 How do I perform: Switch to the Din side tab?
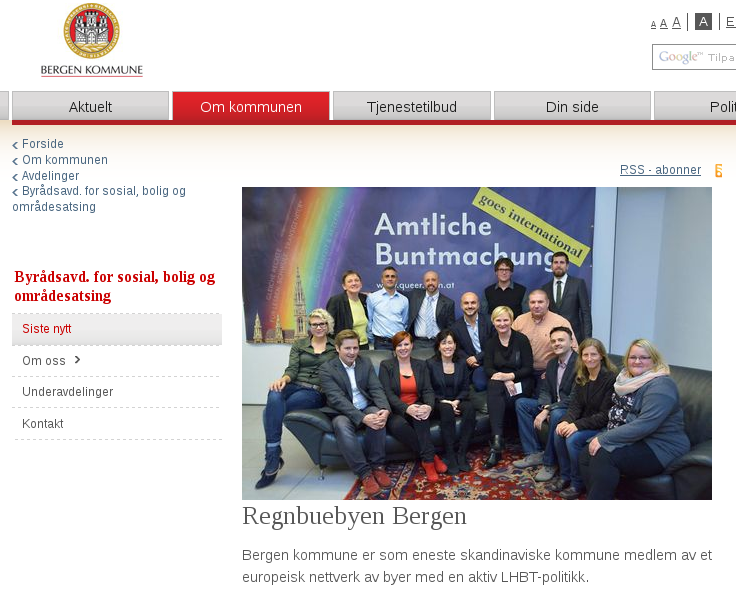point(572,107)
